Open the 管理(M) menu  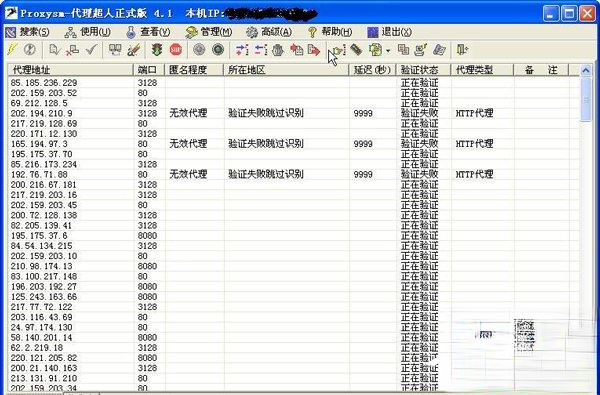[209, 32]
